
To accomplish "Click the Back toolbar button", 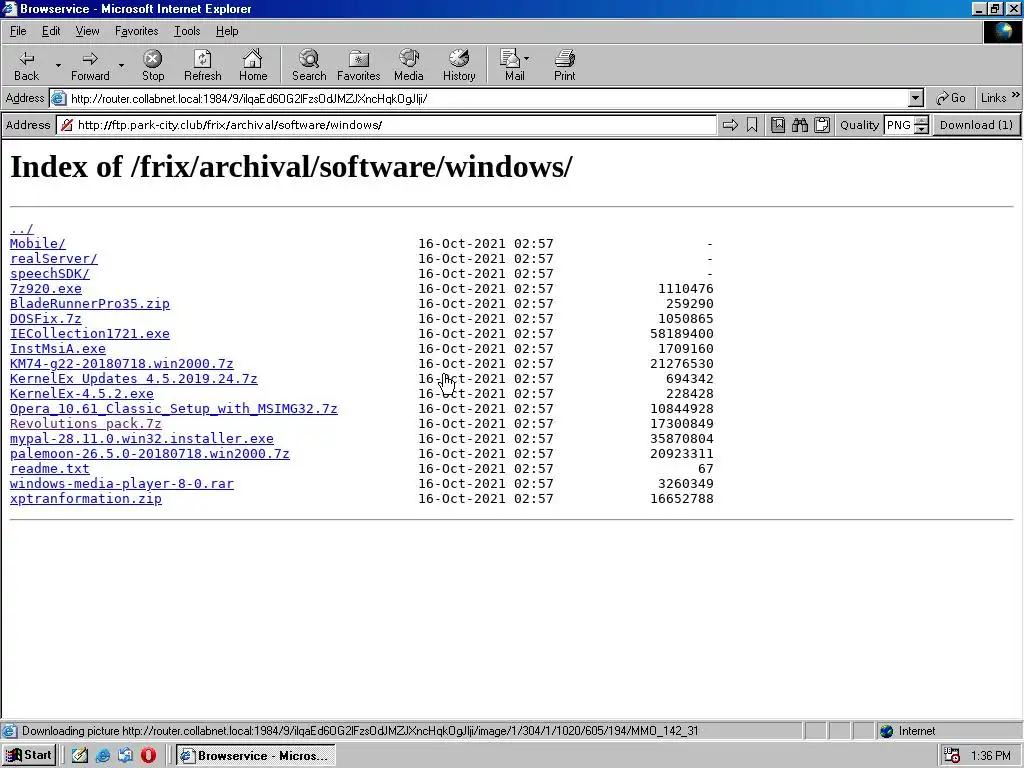I will point(27,65).
